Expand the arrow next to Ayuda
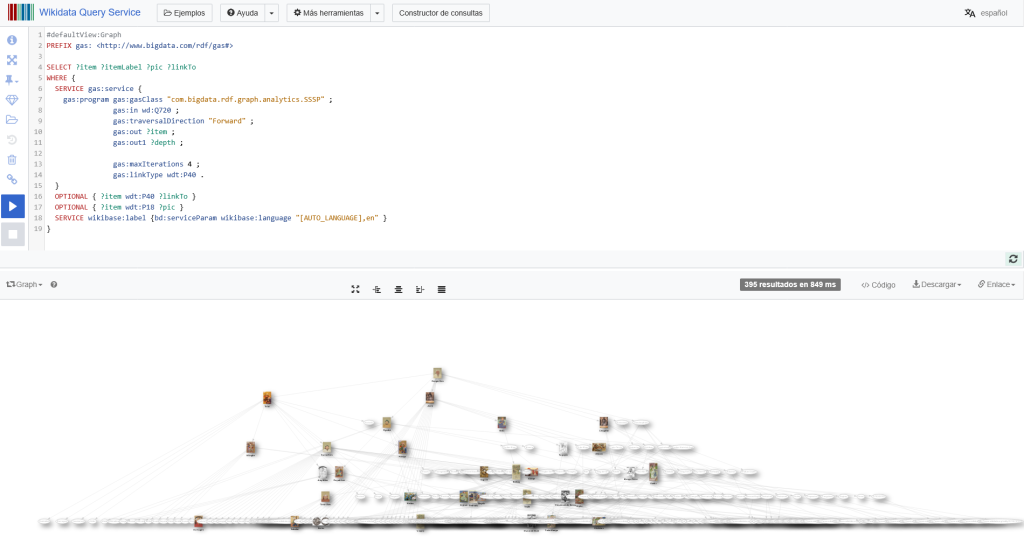This screenshot has height=551, width=1024. (x=272, y=13)
